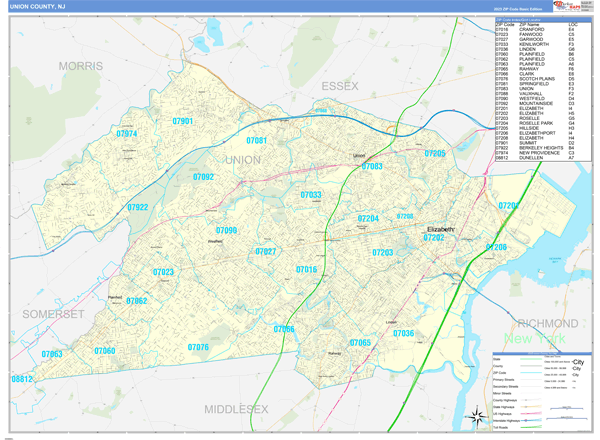Click ZIP code 07016 on the map
The width and height of the screenshot is (600, 440).
[x=306, y=270]
